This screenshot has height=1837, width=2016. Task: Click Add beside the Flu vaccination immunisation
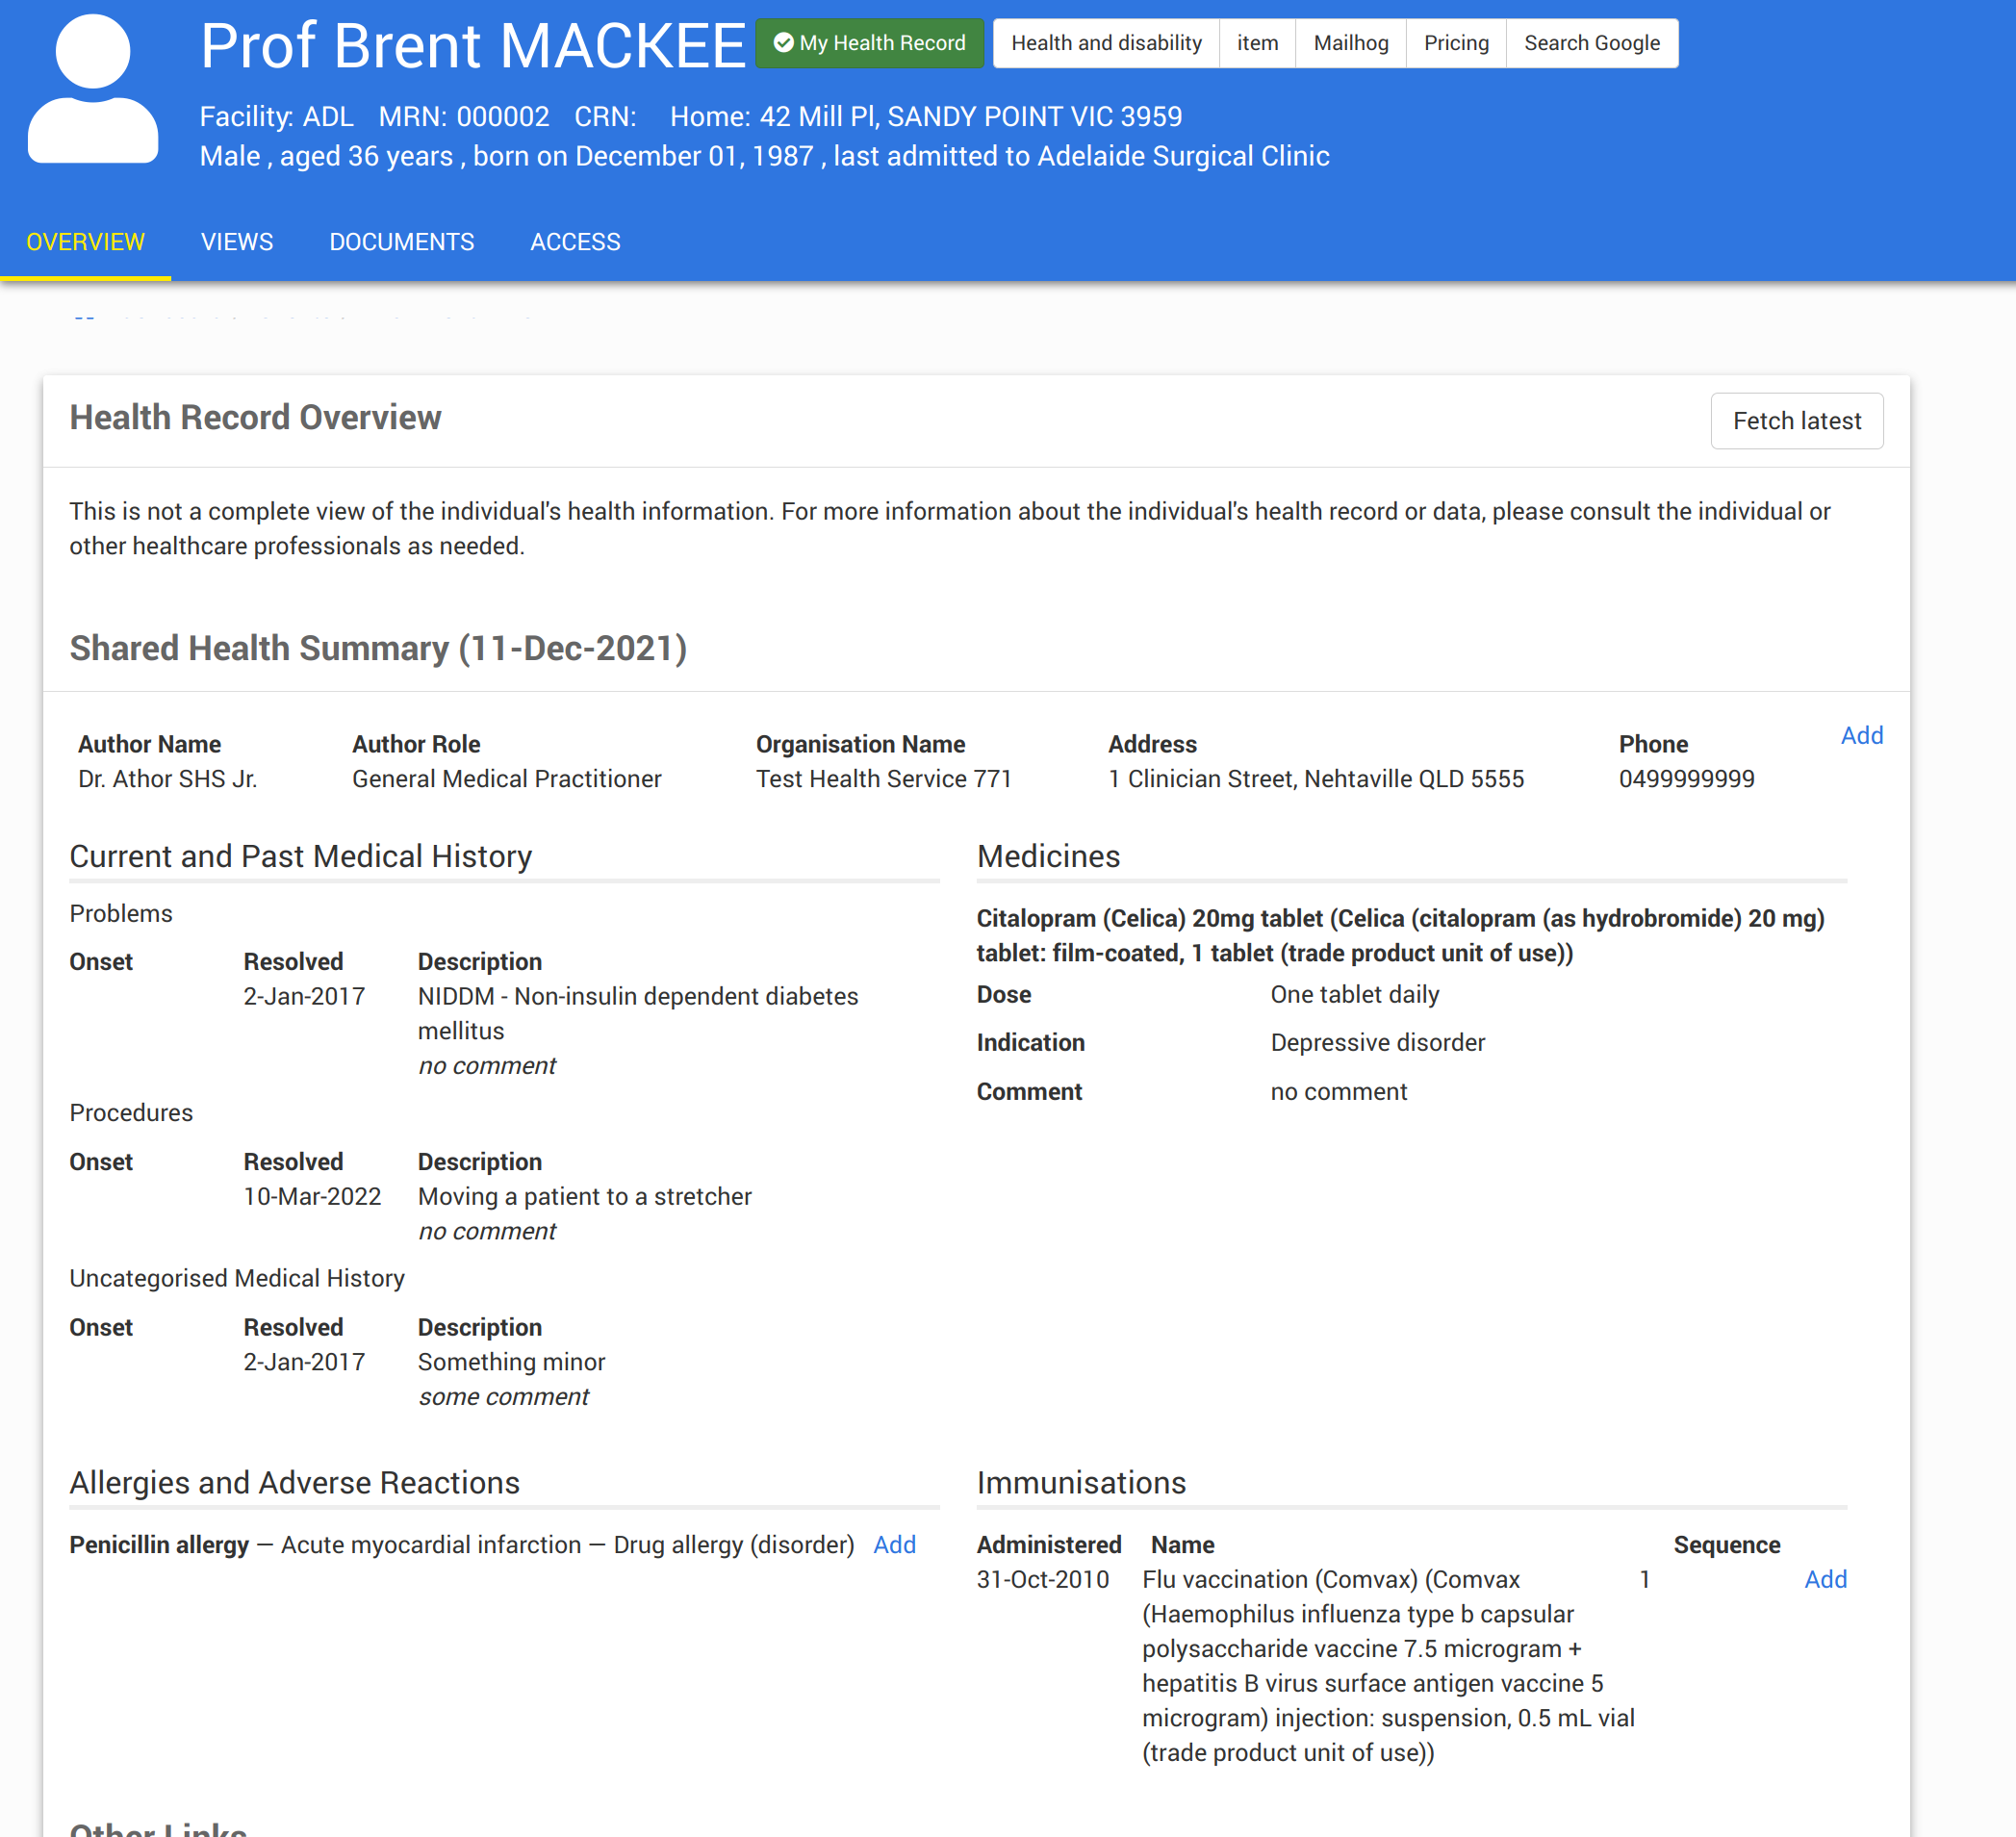(x=1824, y=1579)
